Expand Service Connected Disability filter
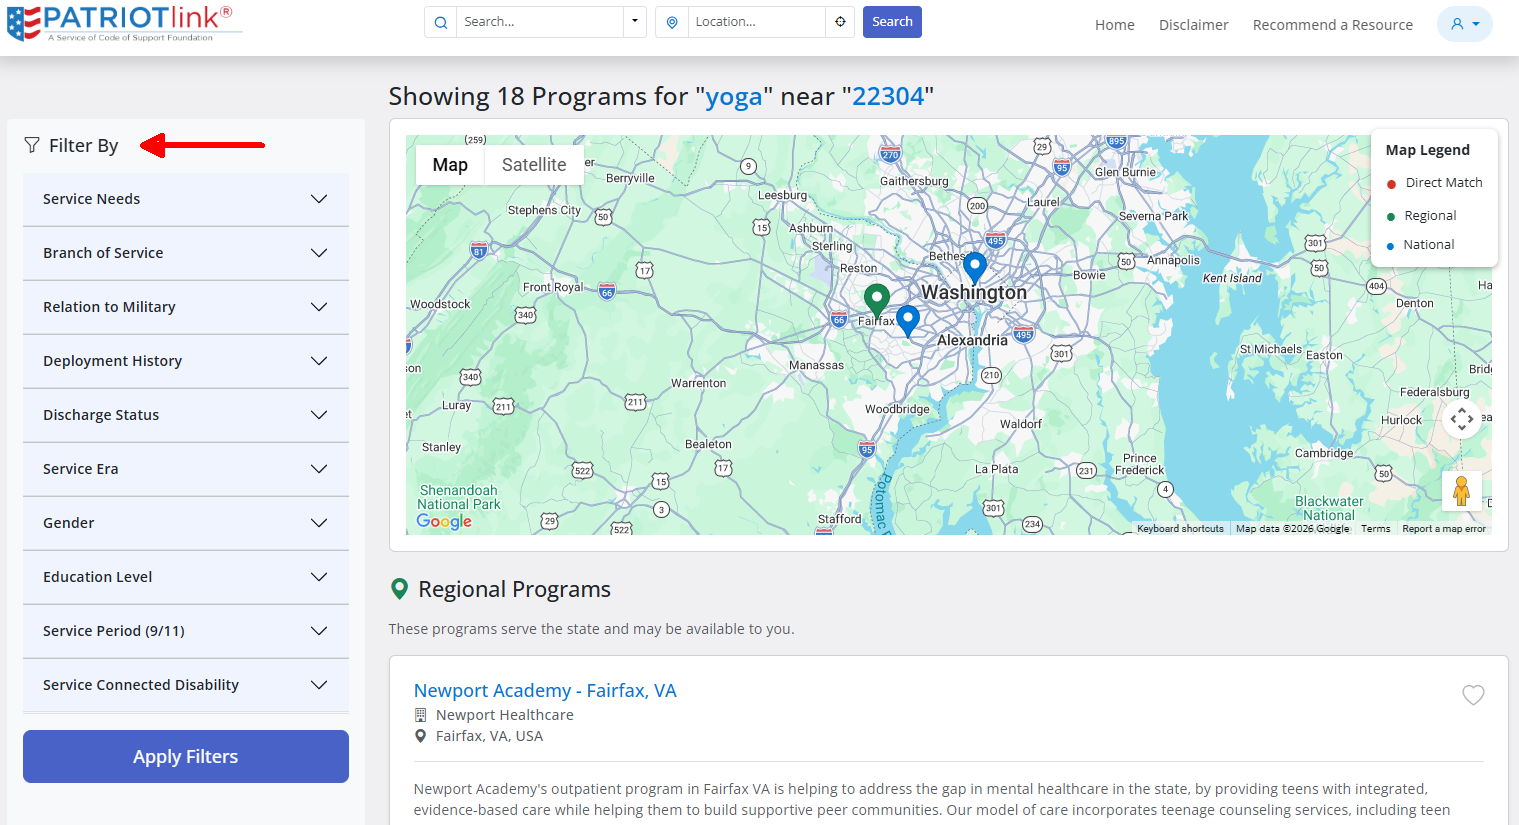Image resolution: width=1519 pixels, height=825 pixels. [186, 685]
